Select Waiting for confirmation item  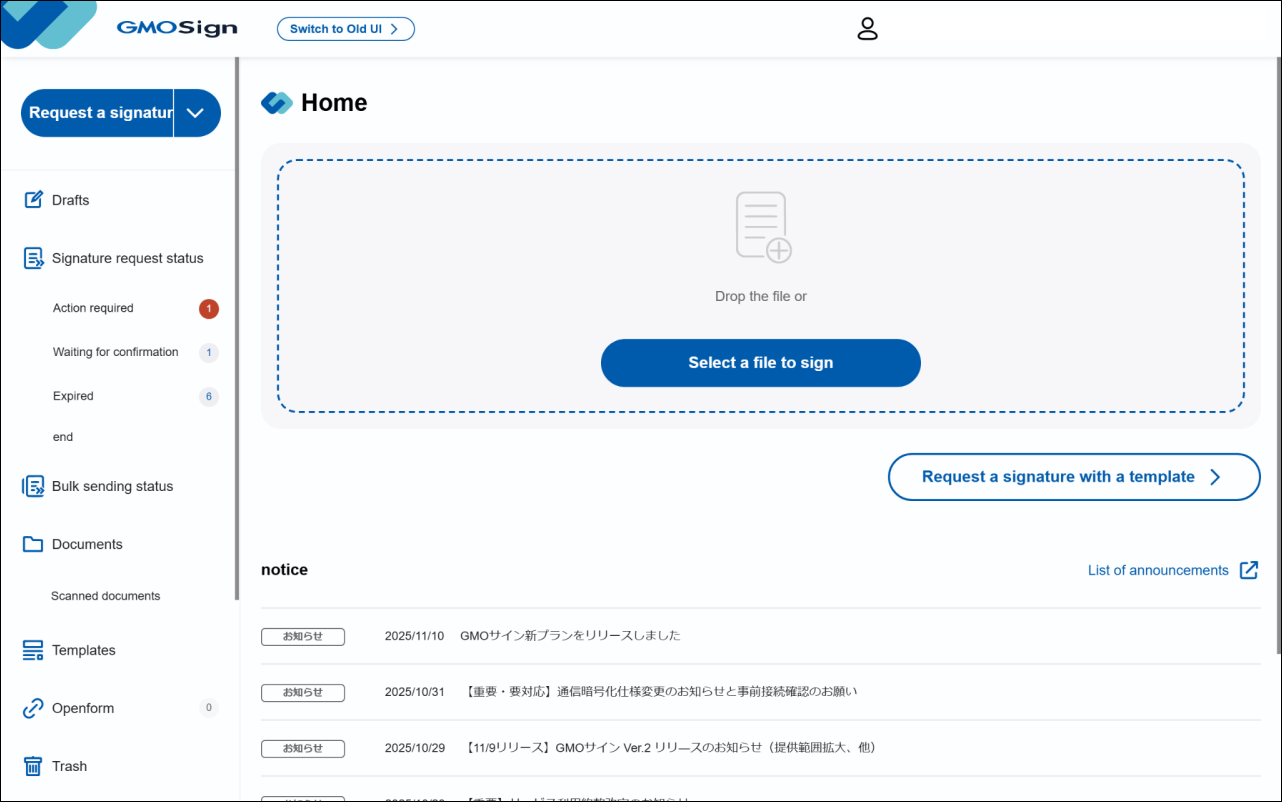115,352
